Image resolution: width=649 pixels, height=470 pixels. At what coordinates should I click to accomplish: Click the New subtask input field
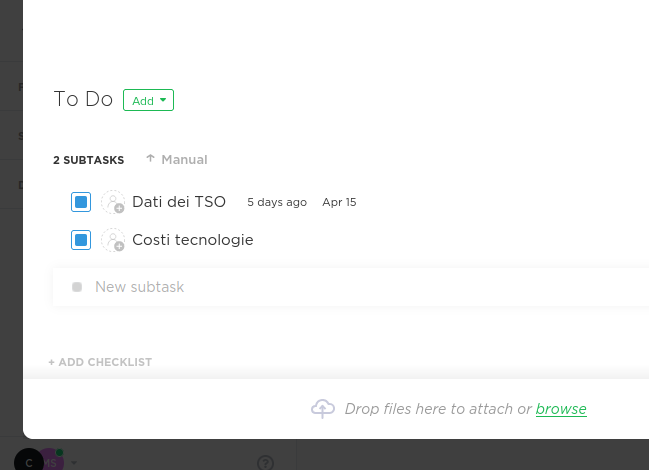[x=351, y=287]
